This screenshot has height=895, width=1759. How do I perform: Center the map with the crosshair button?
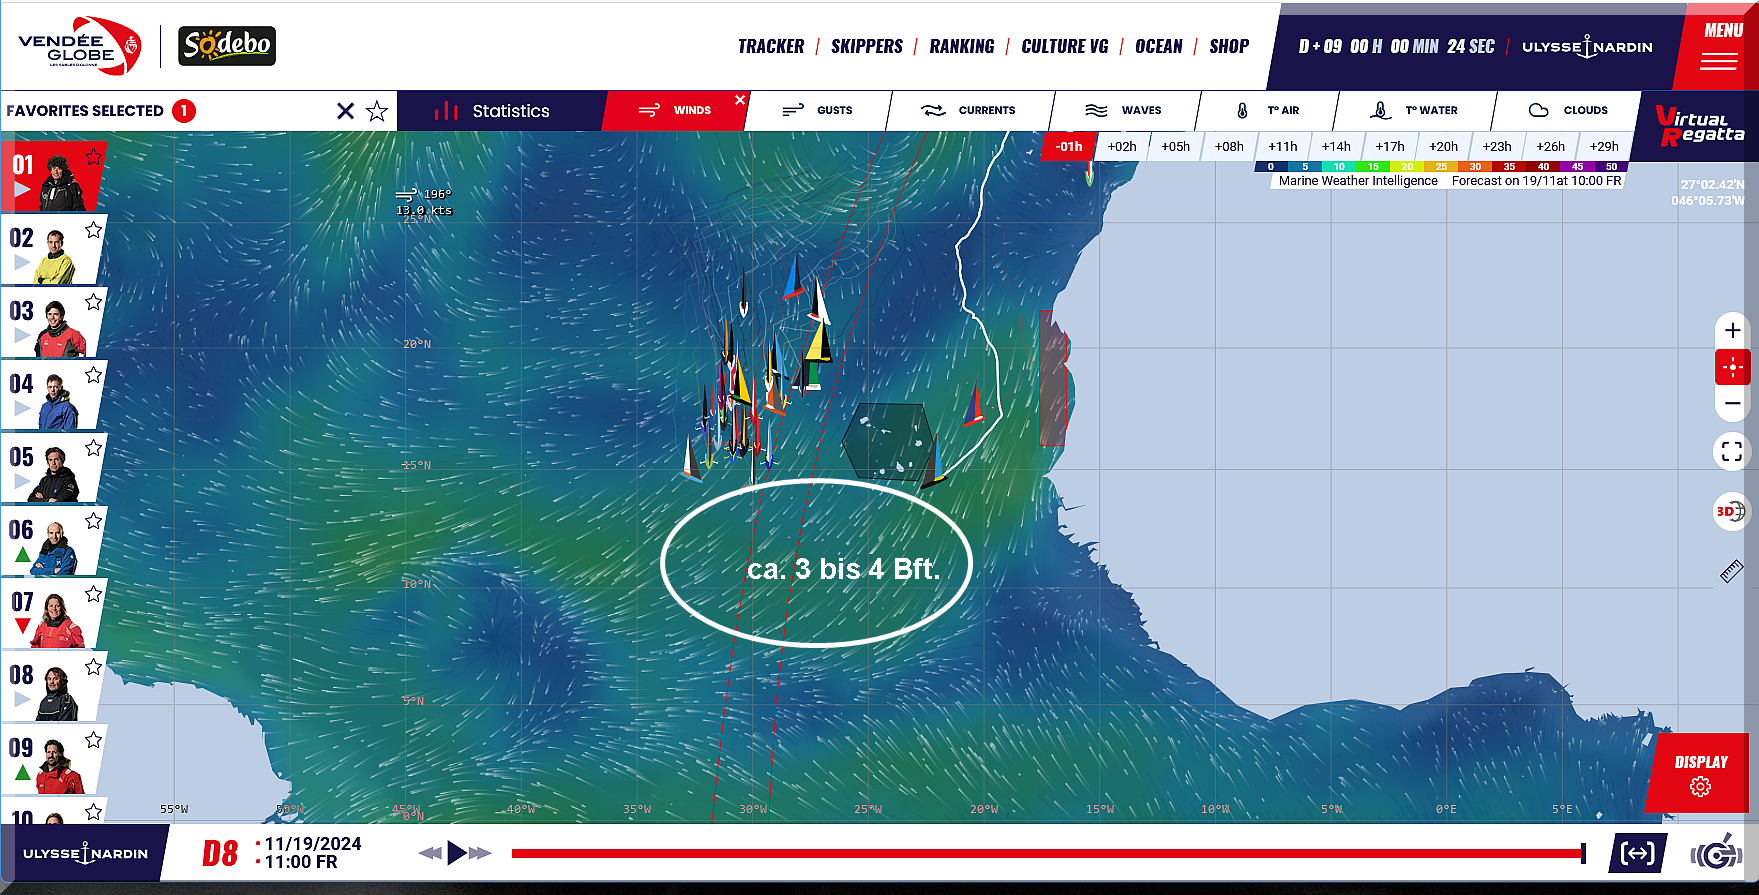[1732, 367]
